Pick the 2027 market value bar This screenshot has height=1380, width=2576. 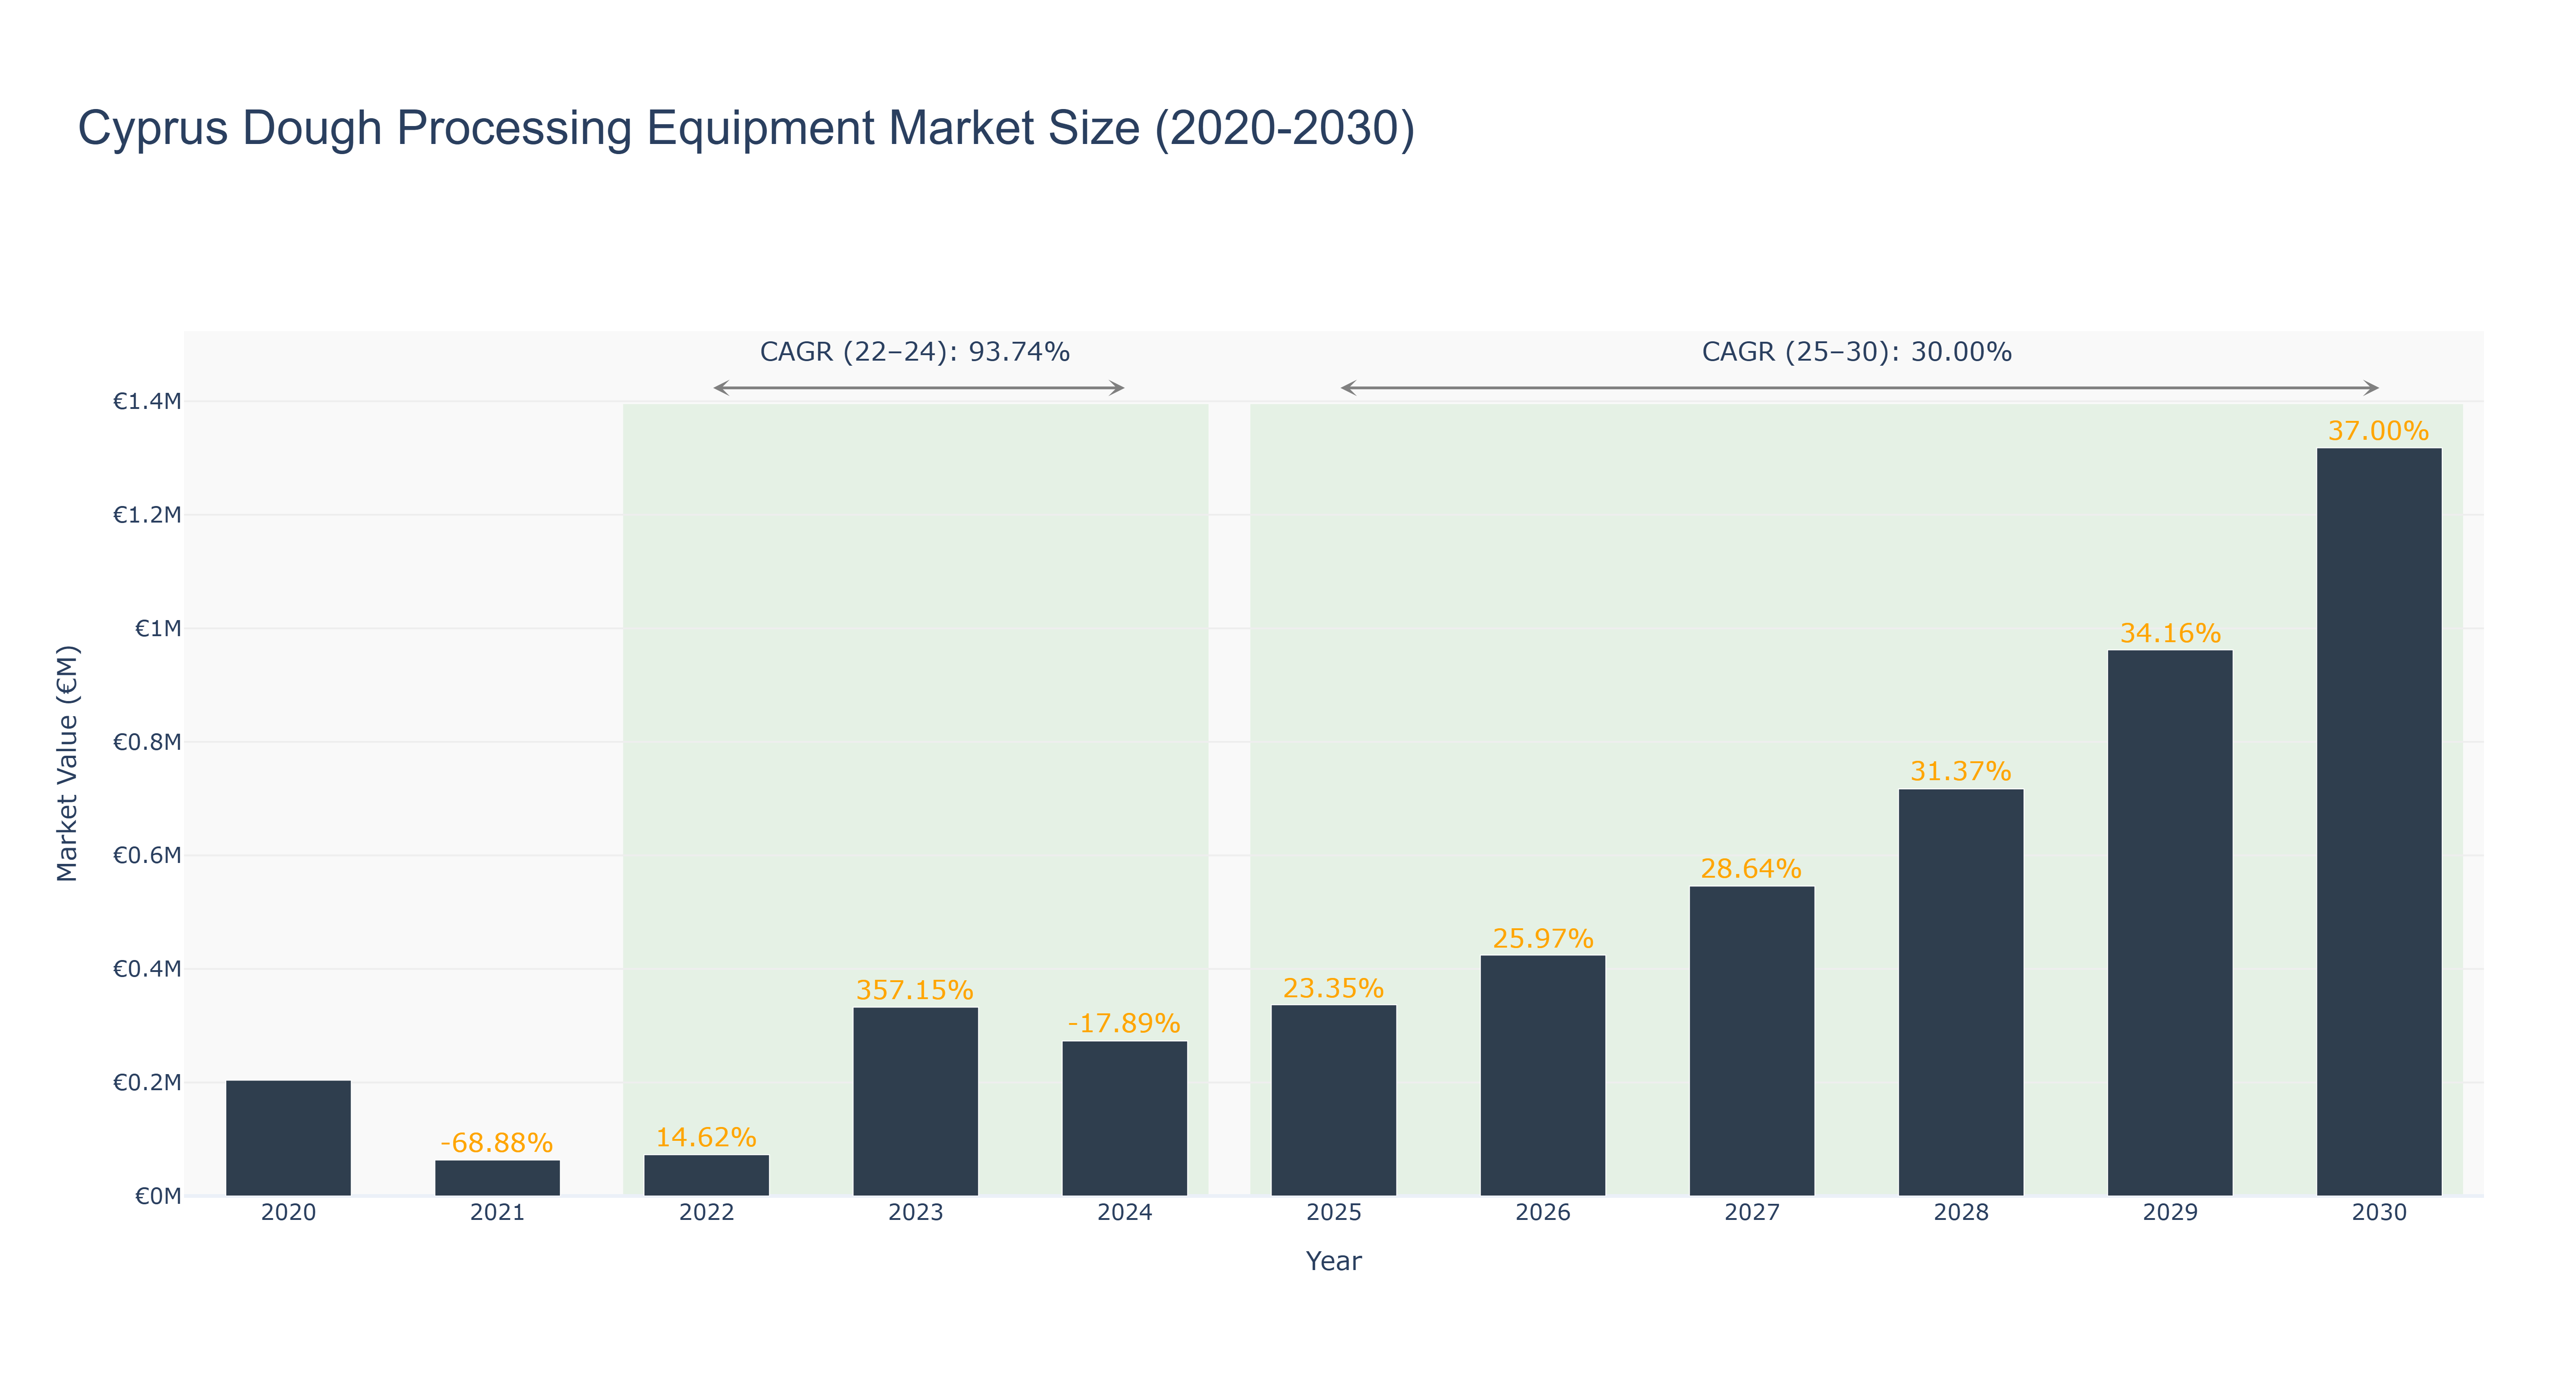(x=1751, y=1041)
